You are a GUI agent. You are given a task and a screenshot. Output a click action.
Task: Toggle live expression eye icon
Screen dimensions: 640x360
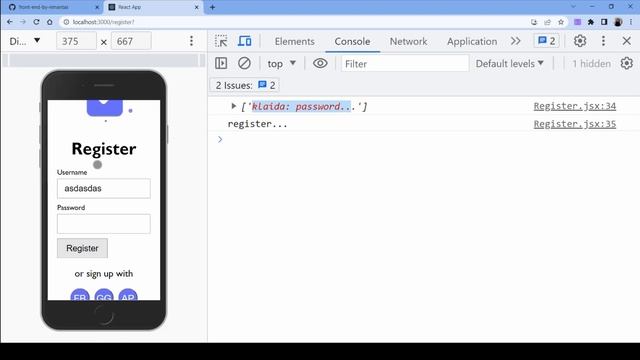[320, 63]
